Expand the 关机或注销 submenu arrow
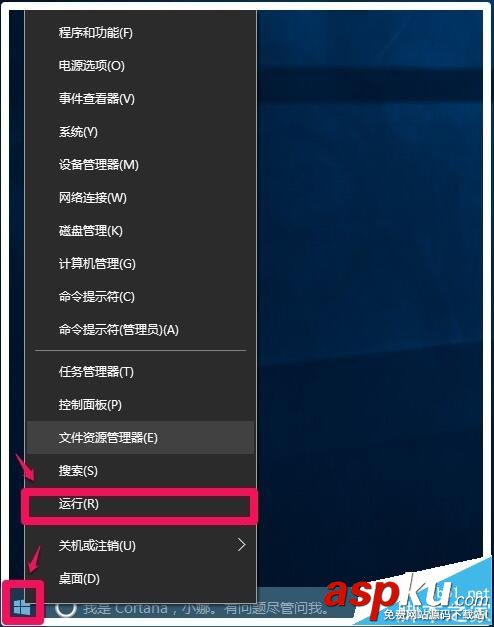The image size is (494, 627). click(241, 545)
